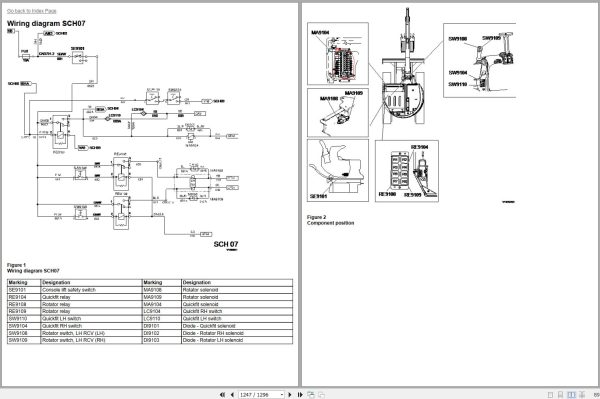Click the excavator component position illustration
Image resolution: width=600 pixels, height=399 pixels.
[411, 105]
